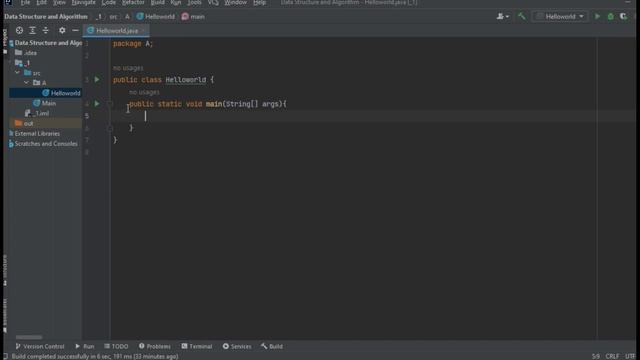Select the .idea folder in tree
The image size is (640, 360).
coord(26,53)
